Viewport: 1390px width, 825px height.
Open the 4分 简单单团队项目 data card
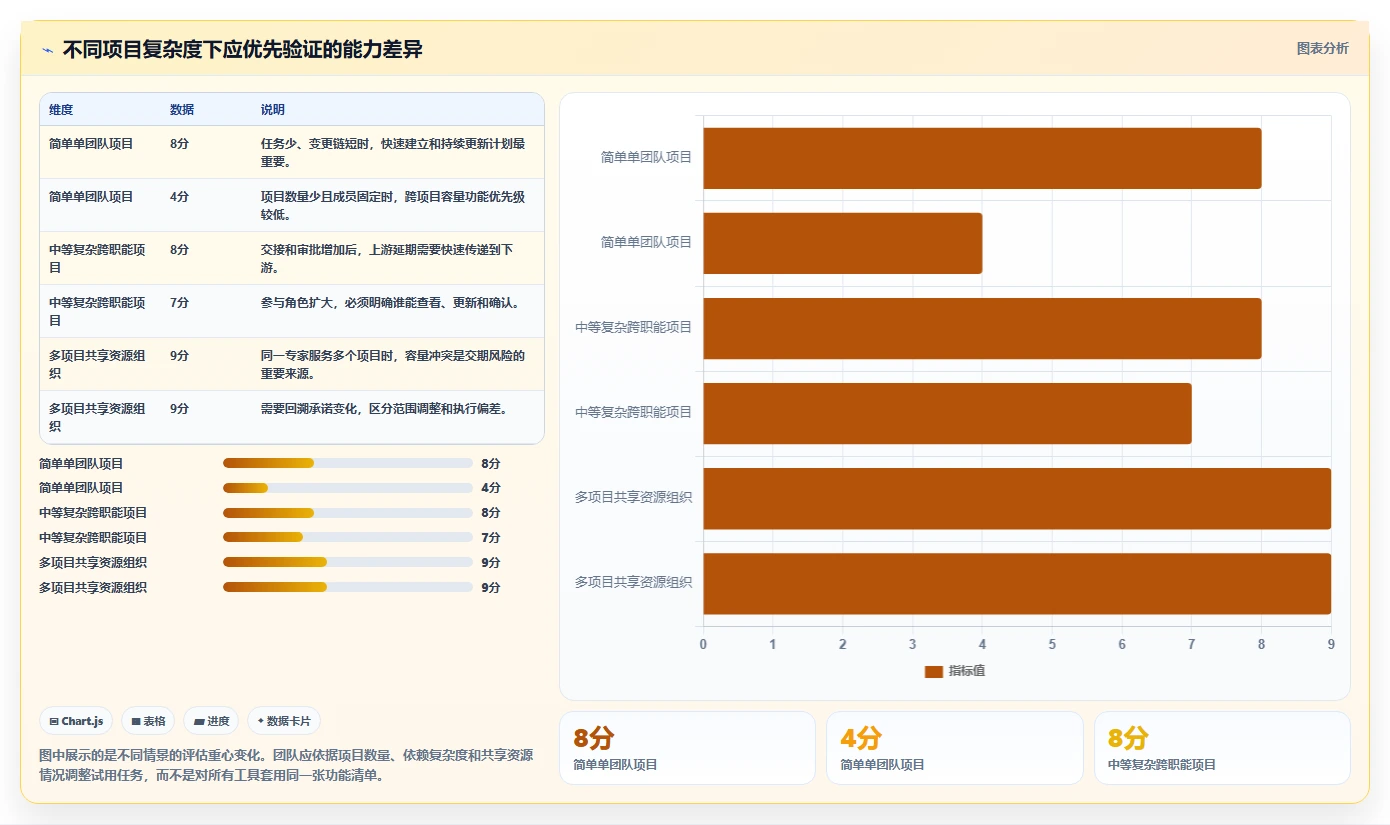pos(955,748)
